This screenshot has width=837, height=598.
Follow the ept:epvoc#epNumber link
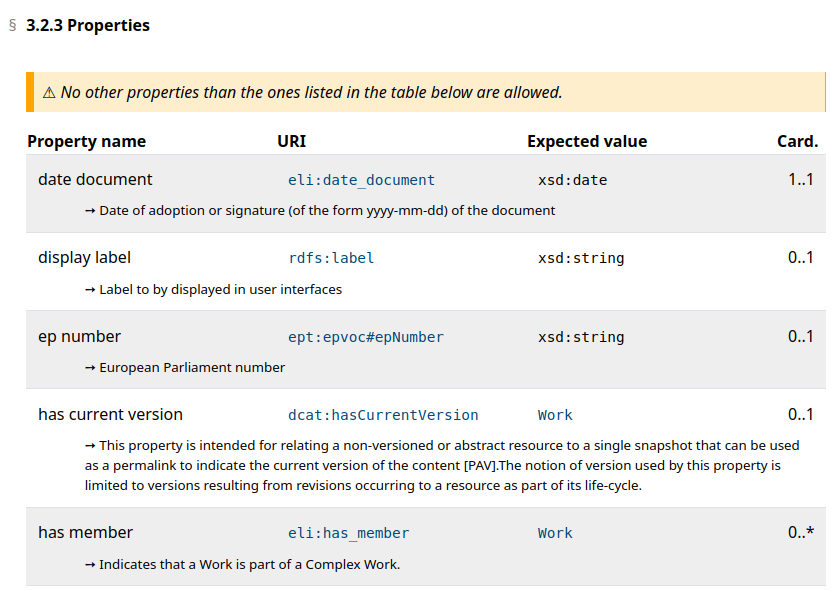click(365, 337)
